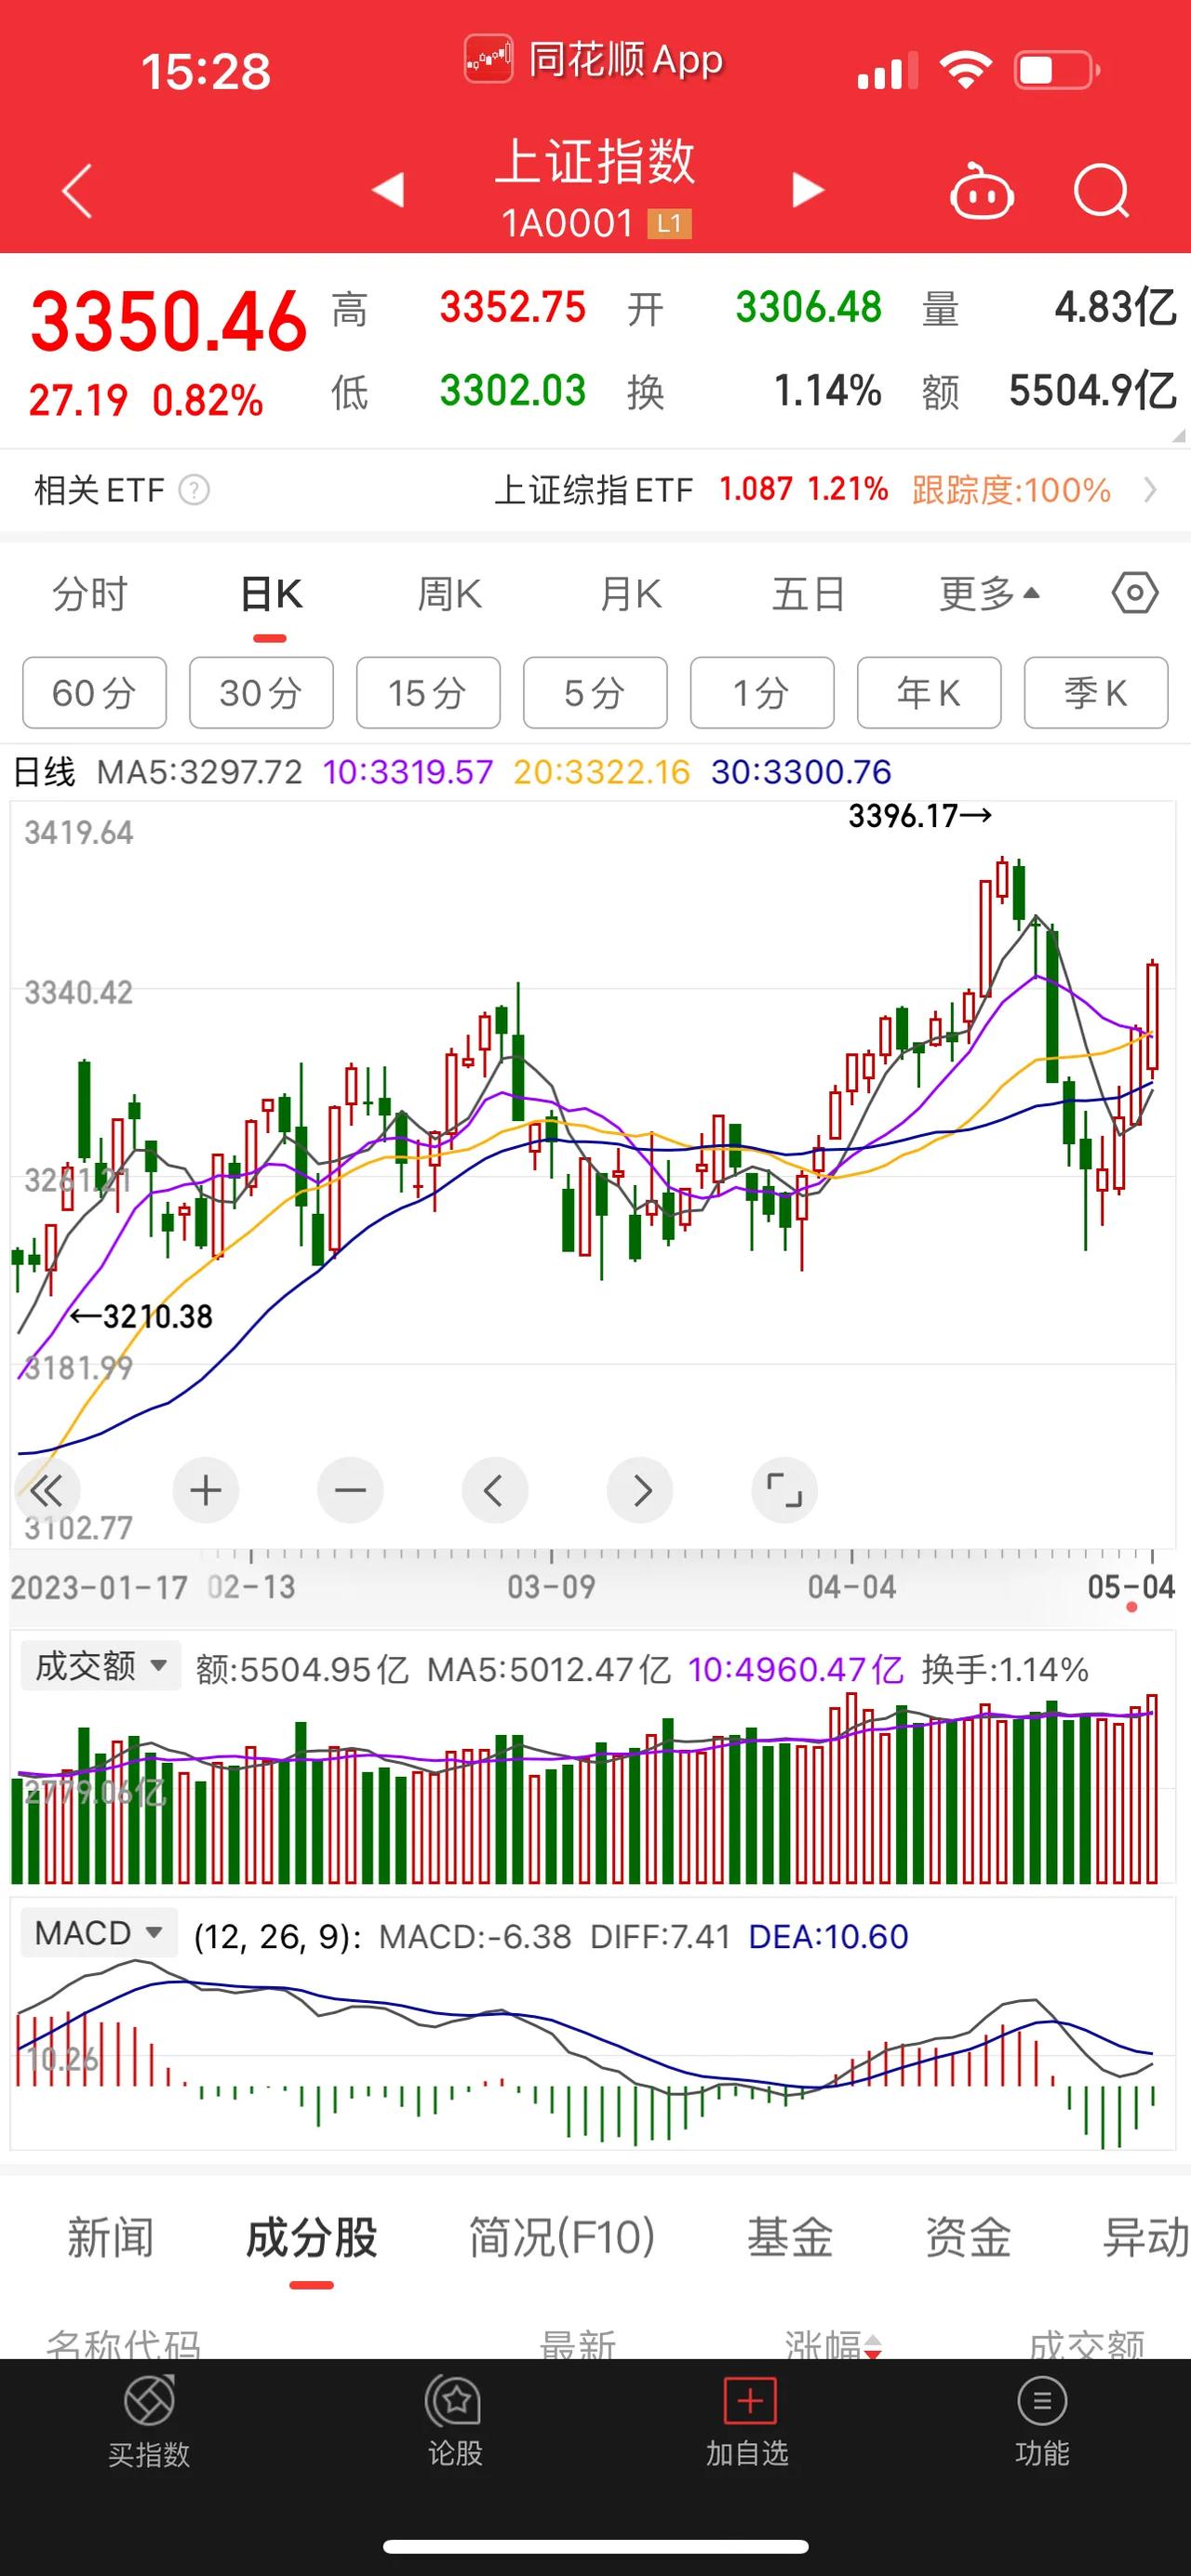Choose the 年K period button
The height and width of the screenshot is (2576, 1191).
tap(929, 692)
